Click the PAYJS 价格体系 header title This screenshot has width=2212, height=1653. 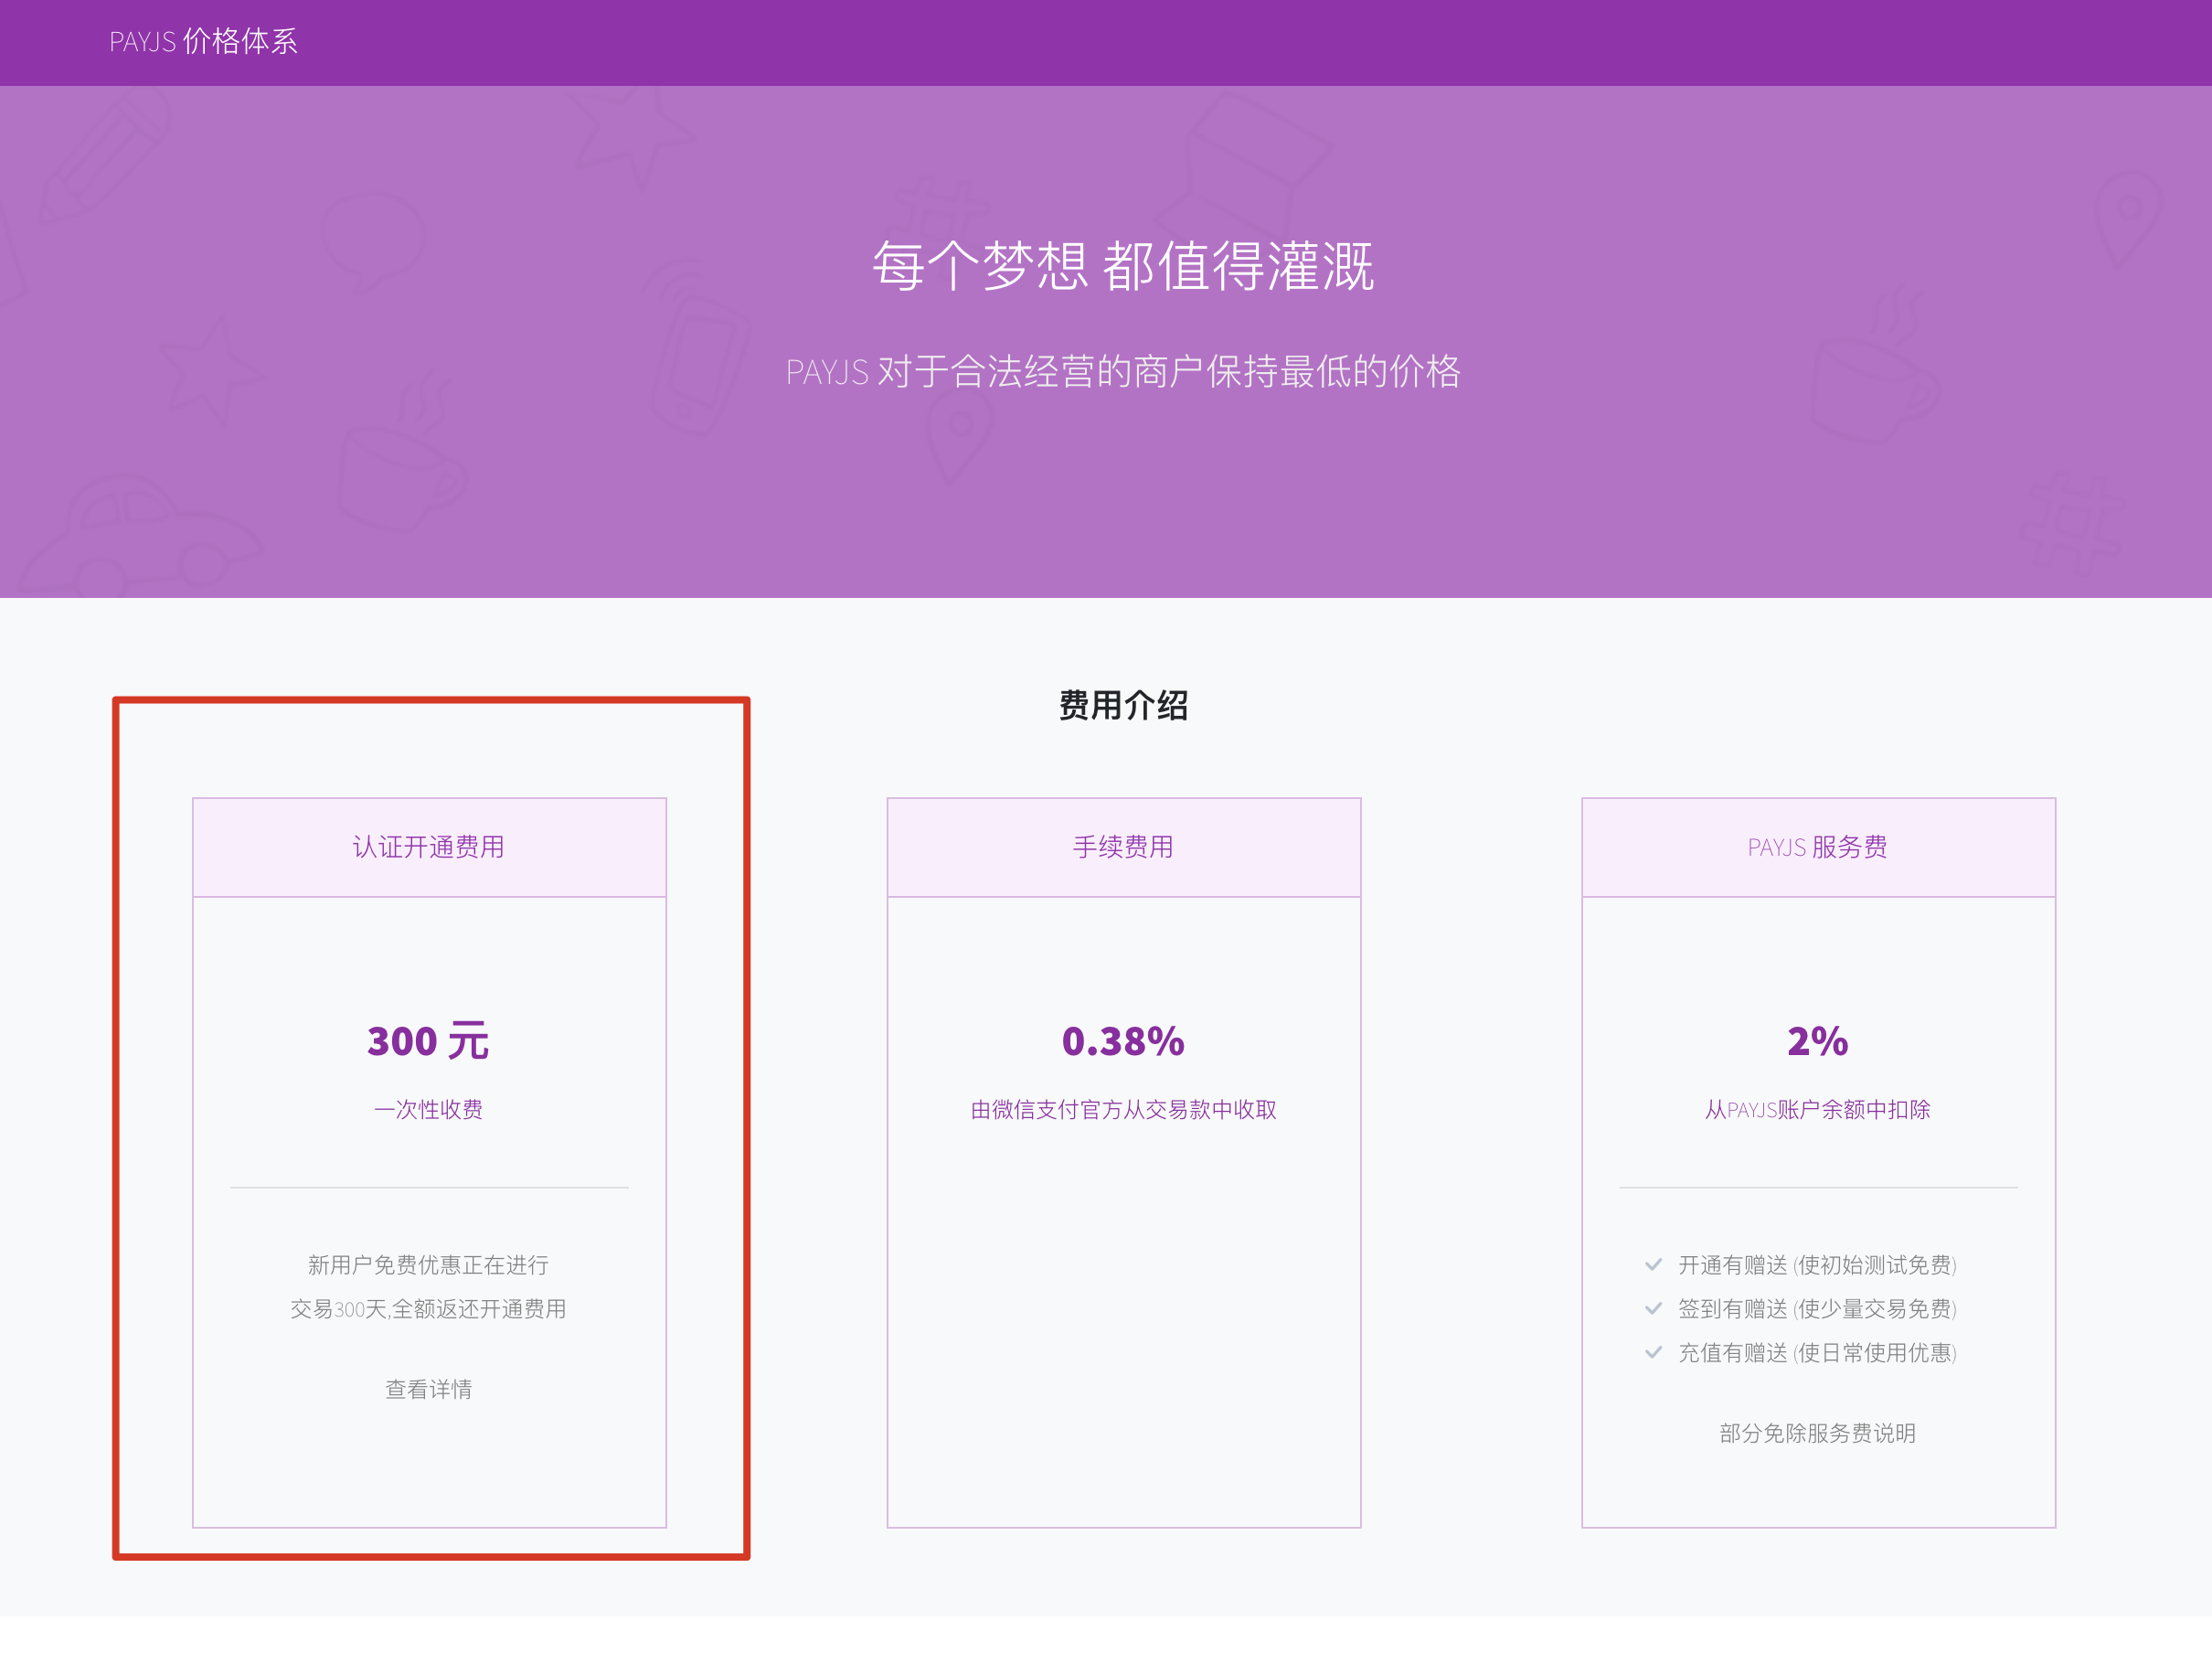point(203,41)
